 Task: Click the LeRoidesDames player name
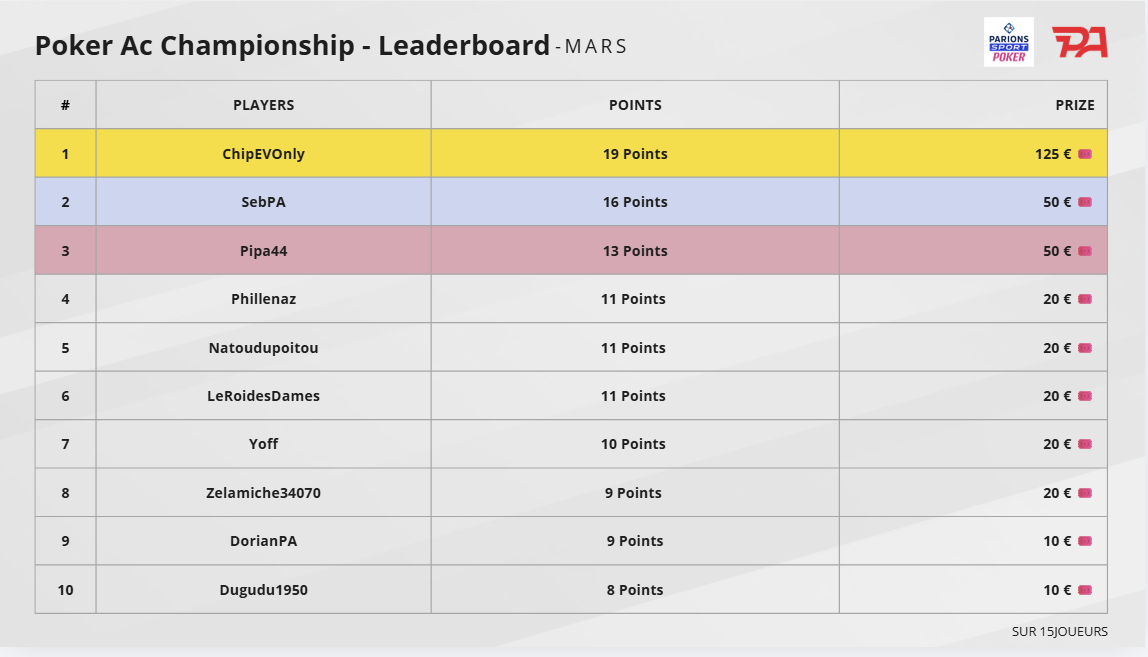pyautogui.click(x=264, y=396)
